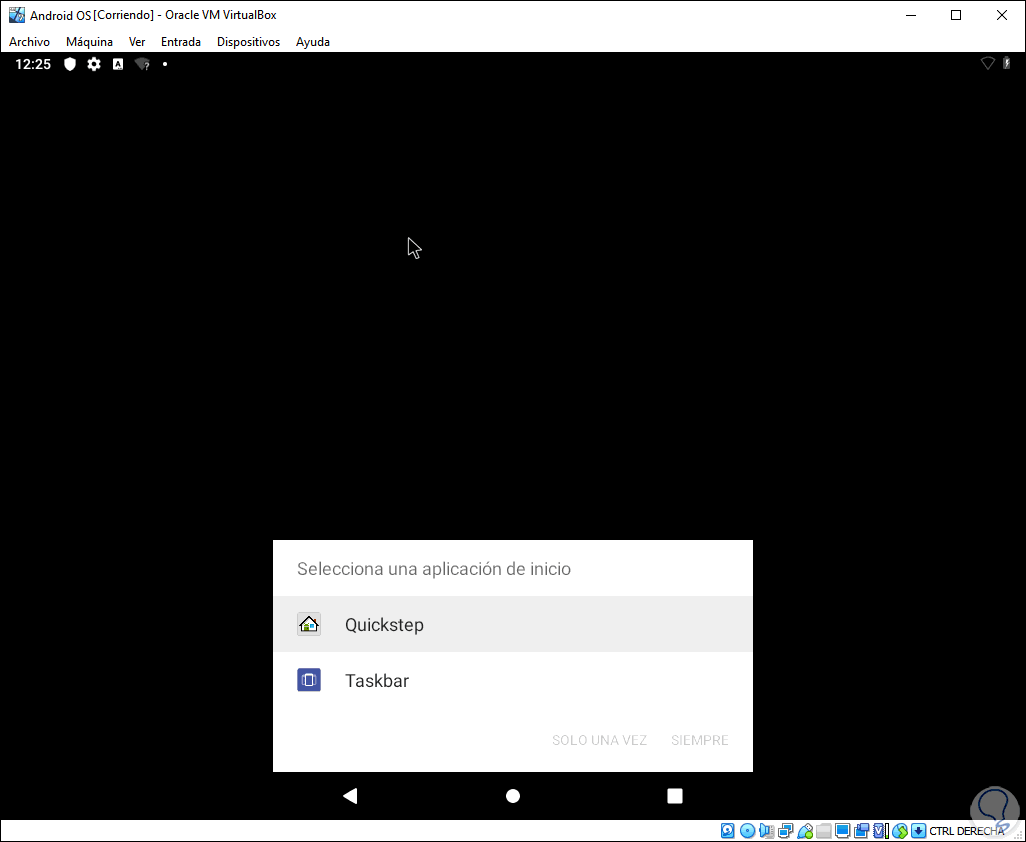
Task: Minimize the VirtualBox window
Action: (x=910, y=15)
